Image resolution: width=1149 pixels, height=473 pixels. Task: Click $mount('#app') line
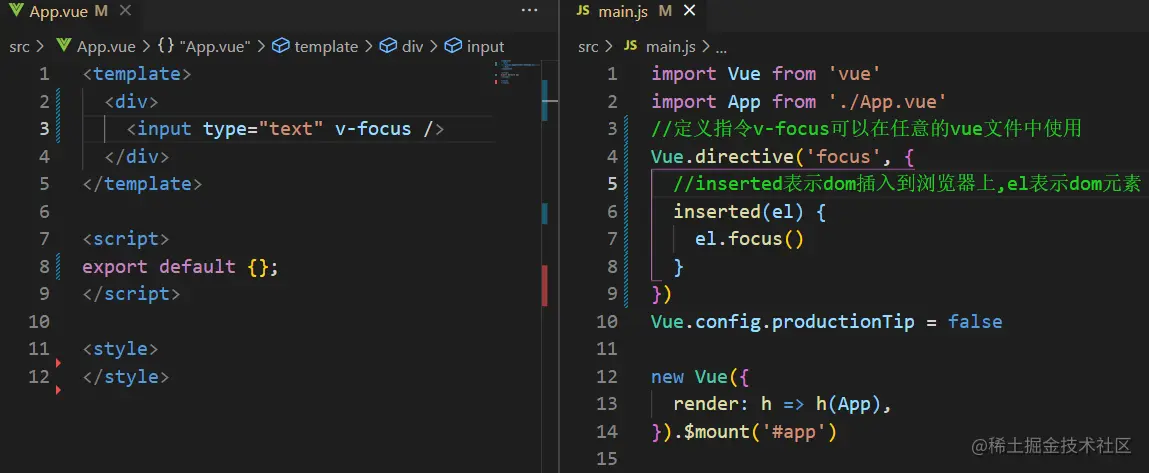(744, 432)
